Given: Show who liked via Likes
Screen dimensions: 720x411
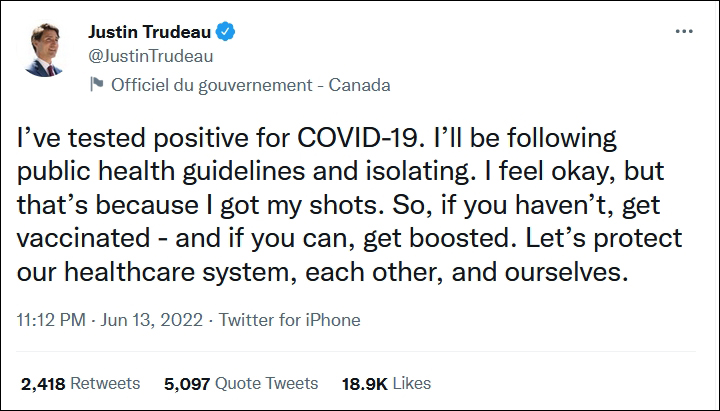Looking at the screenshot, I should click(413, 383).
